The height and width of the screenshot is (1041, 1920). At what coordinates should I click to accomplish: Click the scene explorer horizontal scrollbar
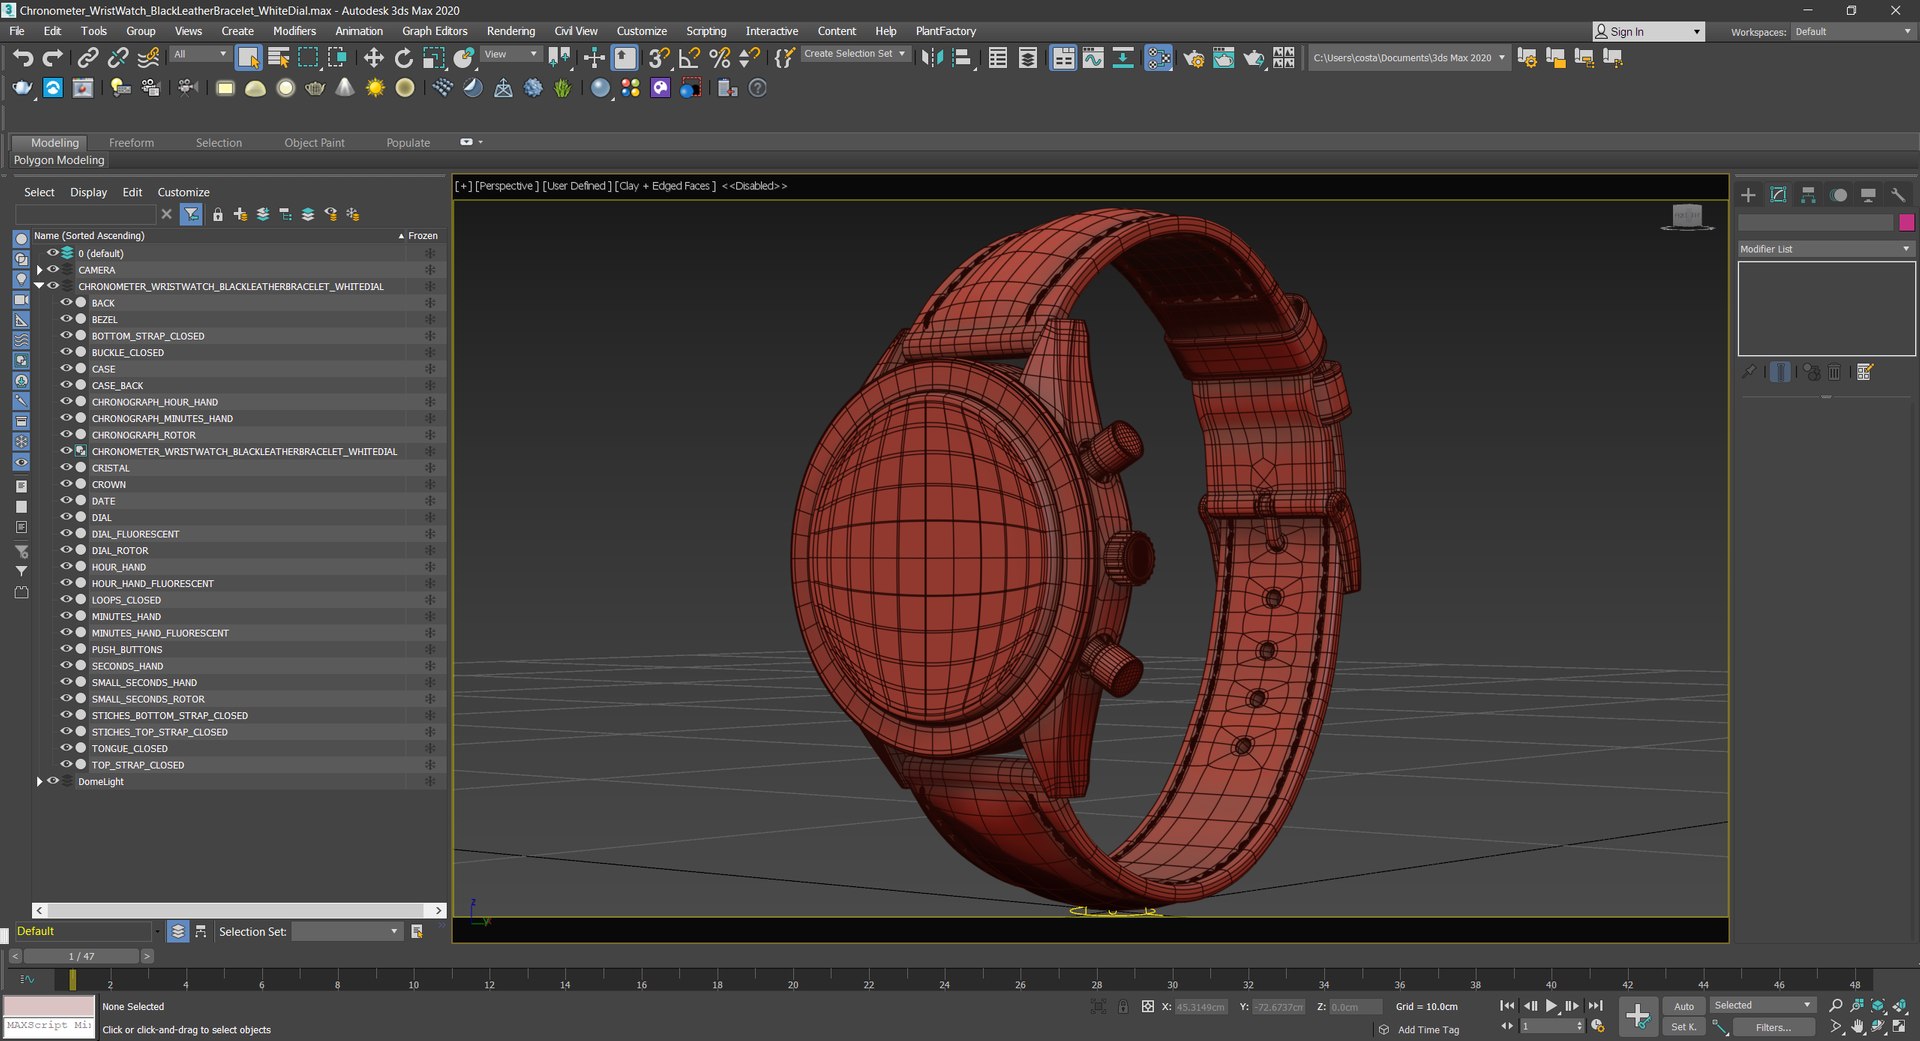coord(239,910)
